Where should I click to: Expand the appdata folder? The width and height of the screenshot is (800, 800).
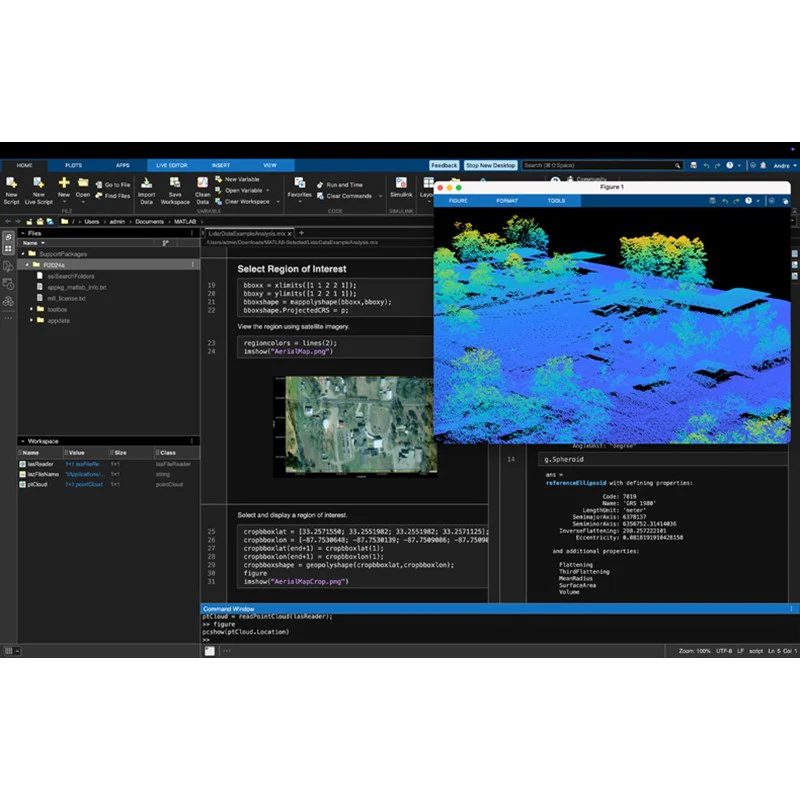click(x=31, y=320)
